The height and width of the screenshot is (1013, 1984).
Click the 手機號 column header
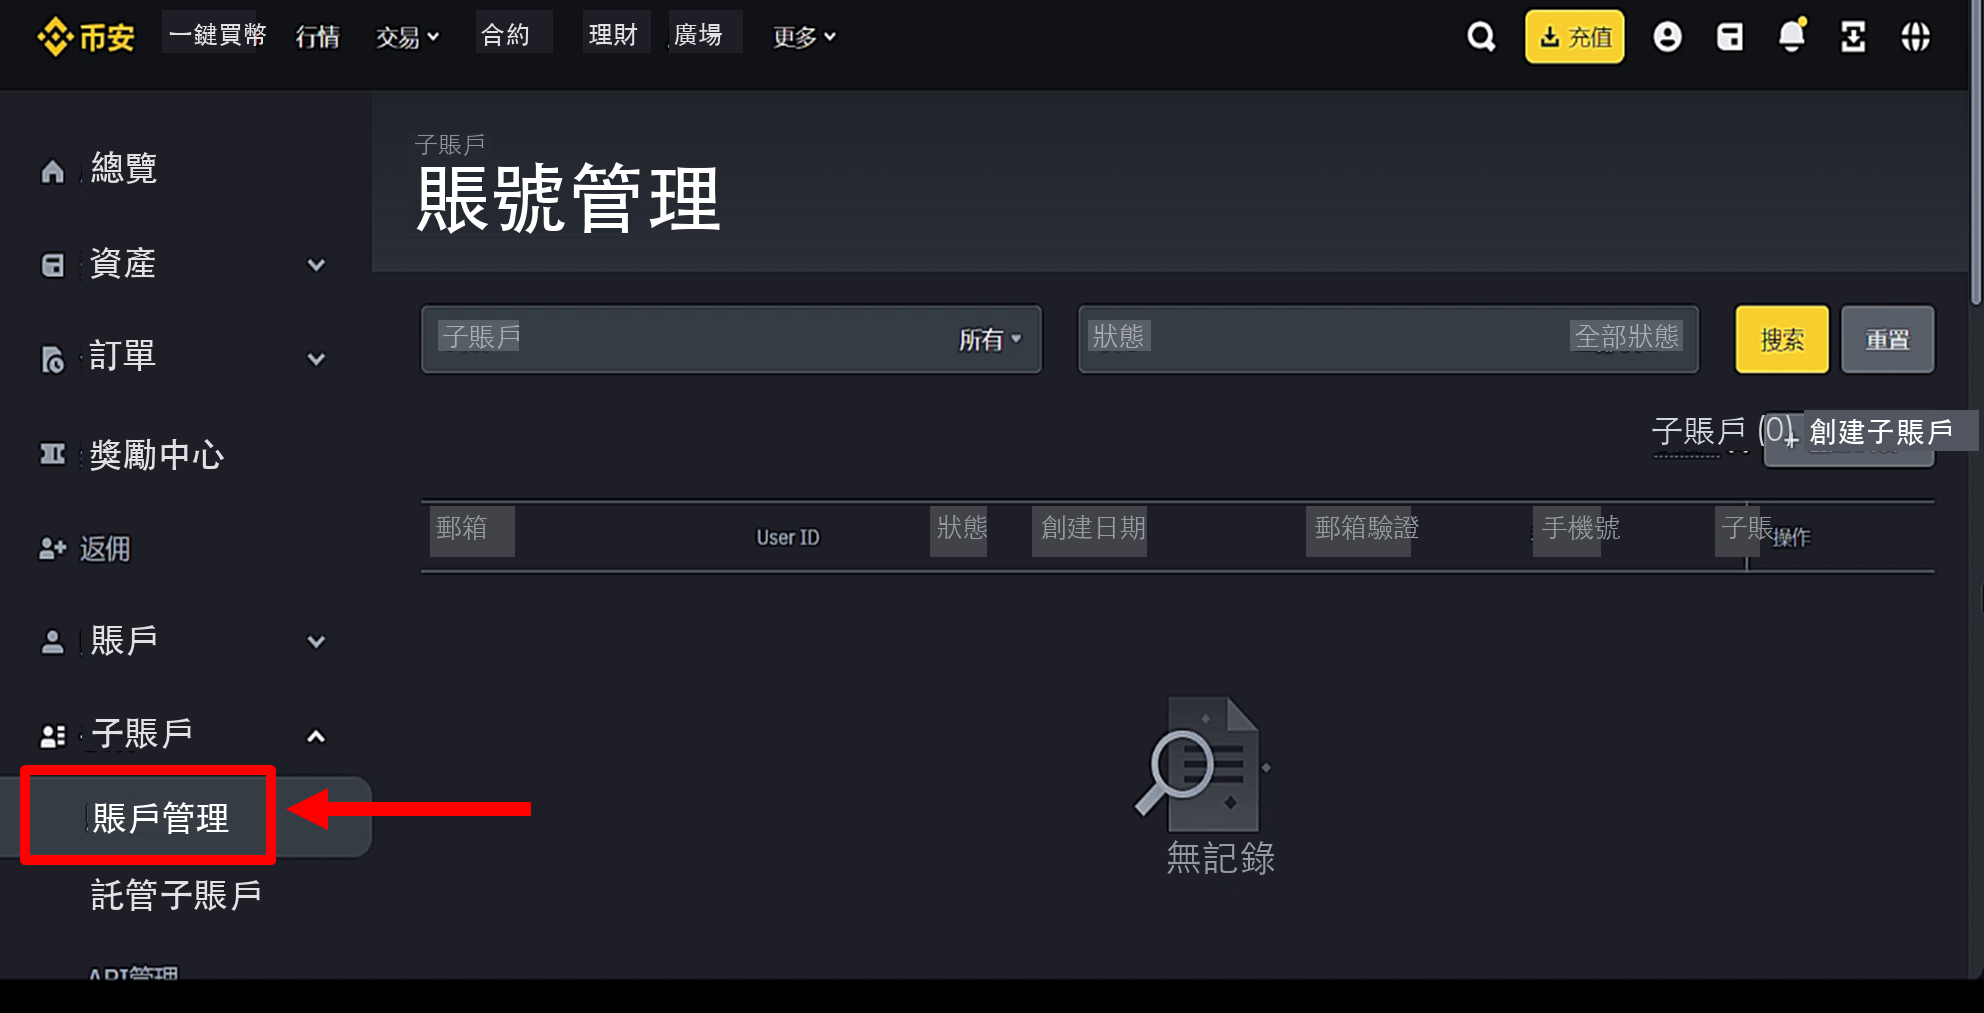tap(1581, 527)
